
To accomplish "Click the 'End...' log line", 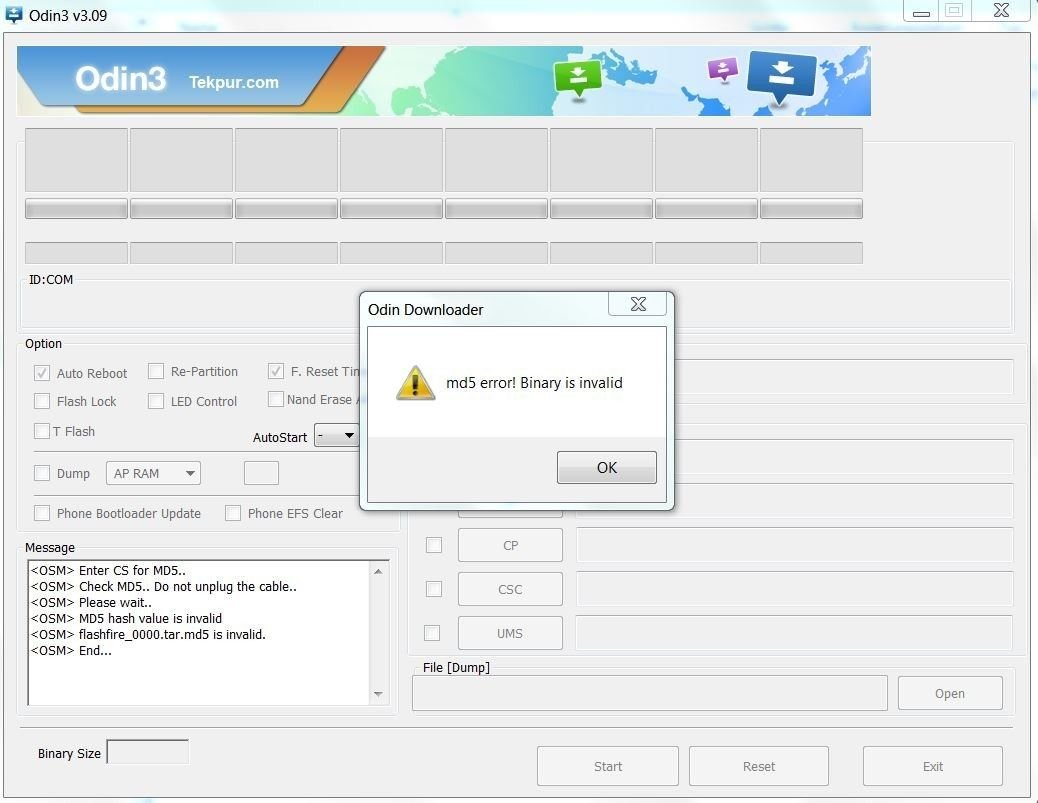I will 71,650.
